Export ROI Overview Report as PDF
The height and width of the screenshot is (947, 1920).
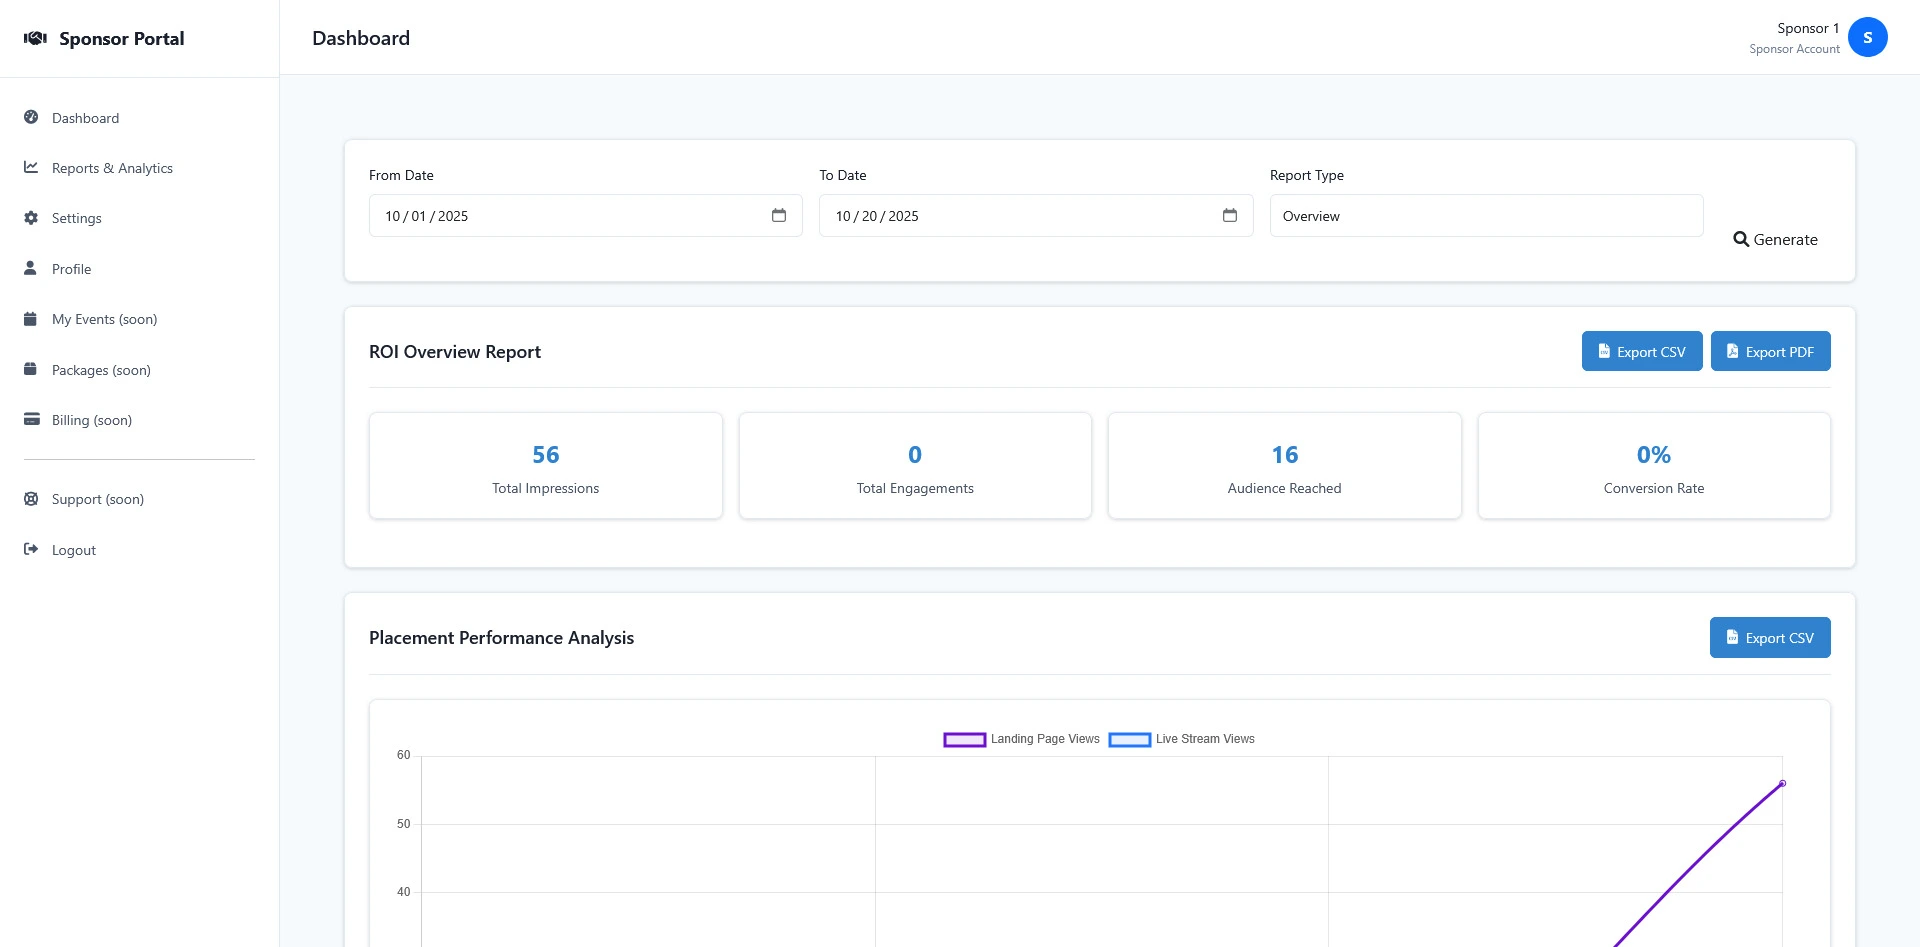point(1770,352)
